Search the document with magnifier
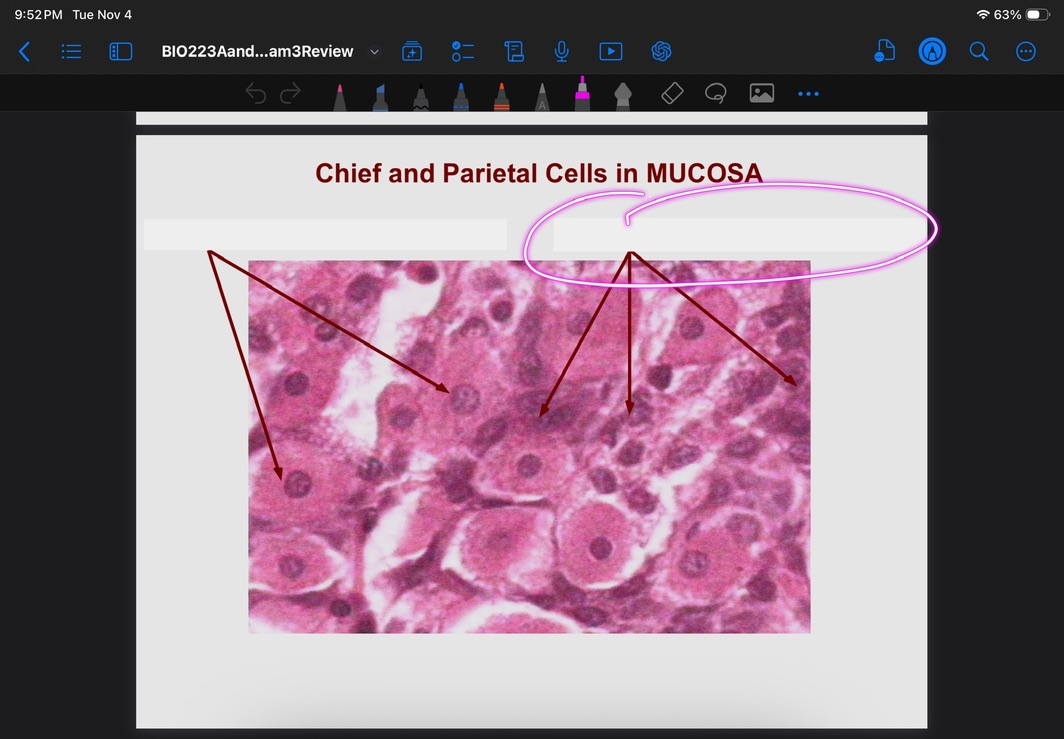1064x739 pixels. 978,52
